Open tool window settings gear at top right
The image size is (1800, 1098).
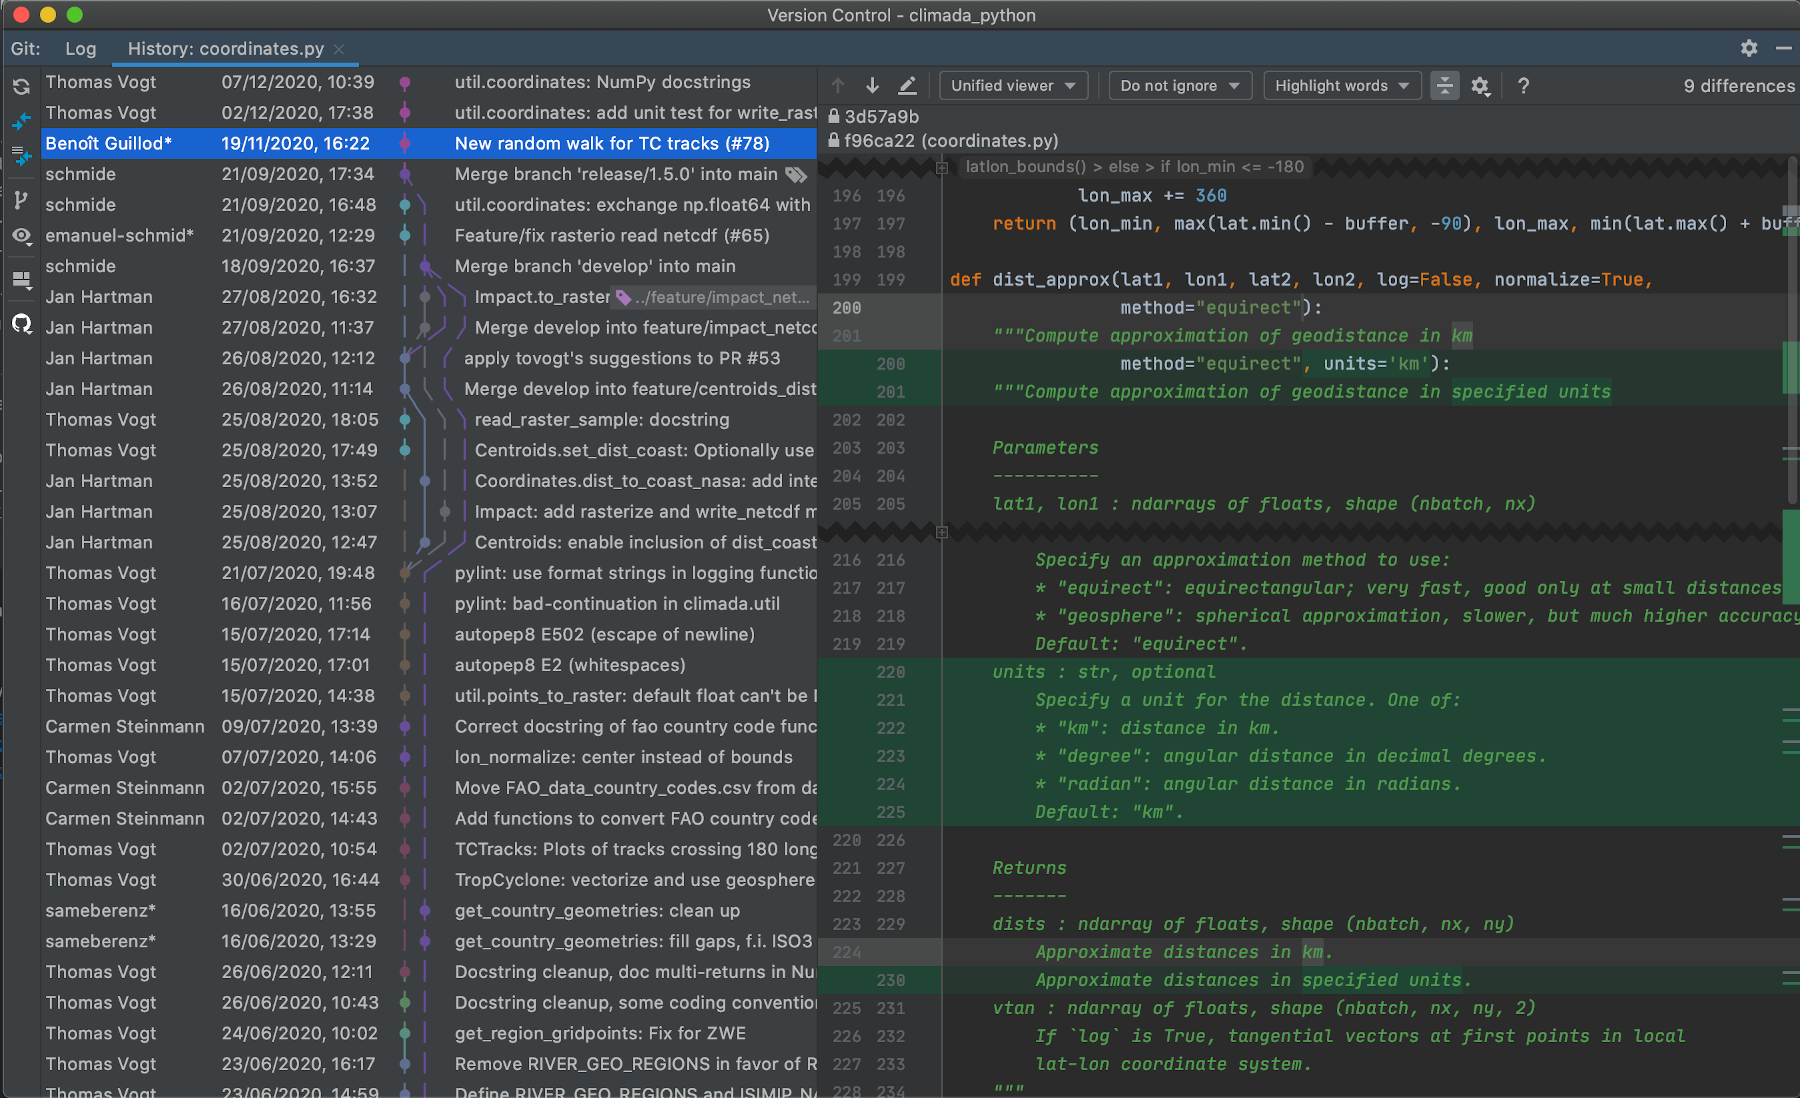point(1748,48)
